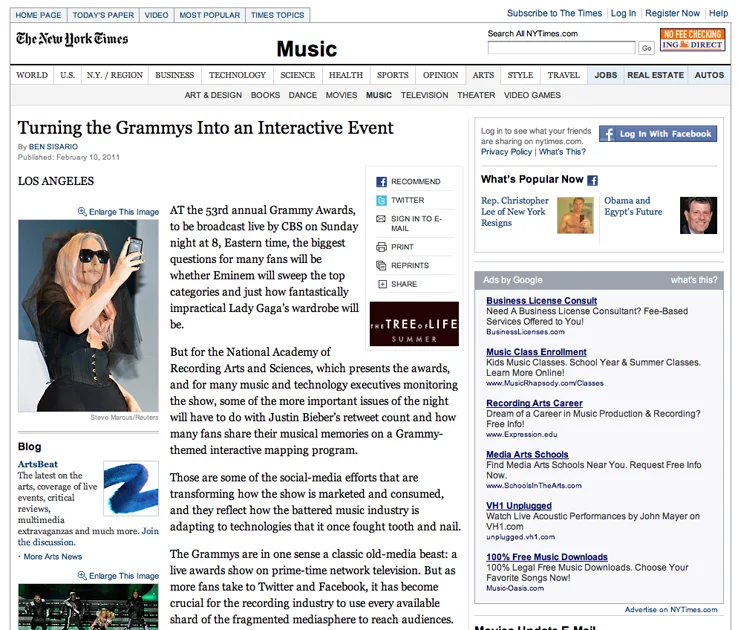The image size is (738, 630).
Task: Go to the Autos section
Action: [x=709, y=75]
